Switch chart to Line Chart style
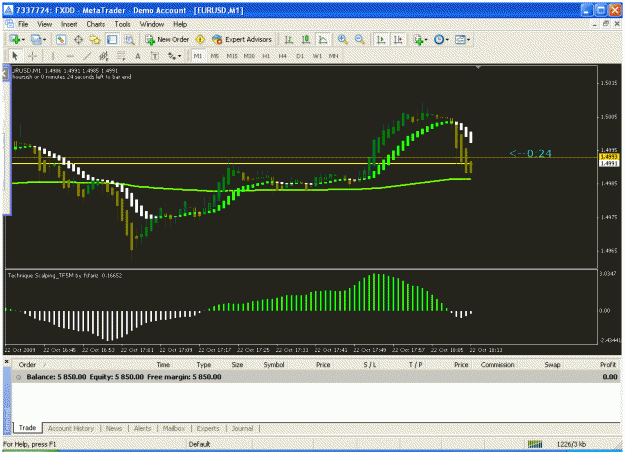 pyautogui.click(x=323, y=39)
